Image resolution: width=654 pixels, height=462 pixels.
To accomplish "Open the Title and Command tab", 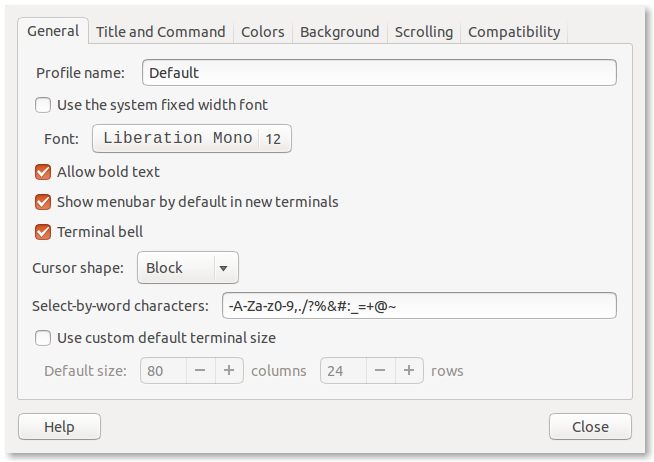I will pos(161,32).
